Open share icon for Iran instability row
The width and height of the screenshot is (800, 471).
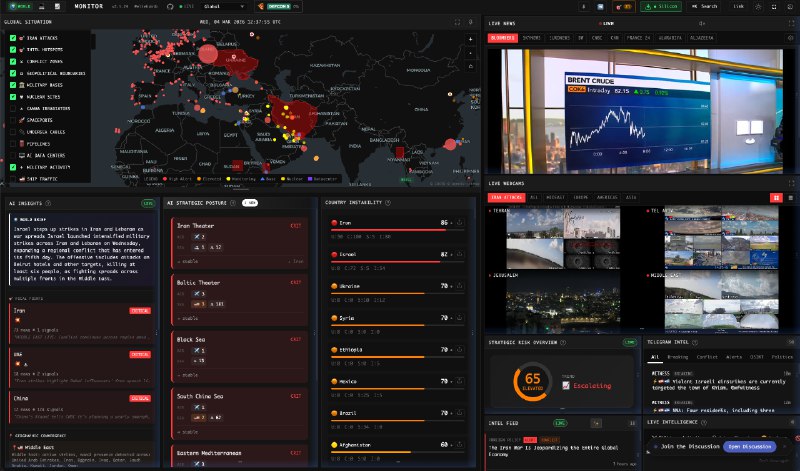[459, 222]
